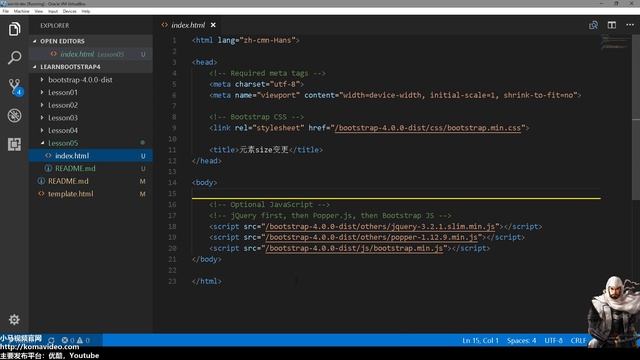Change encoding via UTF-8 status item
Screen dimensions: 640x360
(553, 340)
